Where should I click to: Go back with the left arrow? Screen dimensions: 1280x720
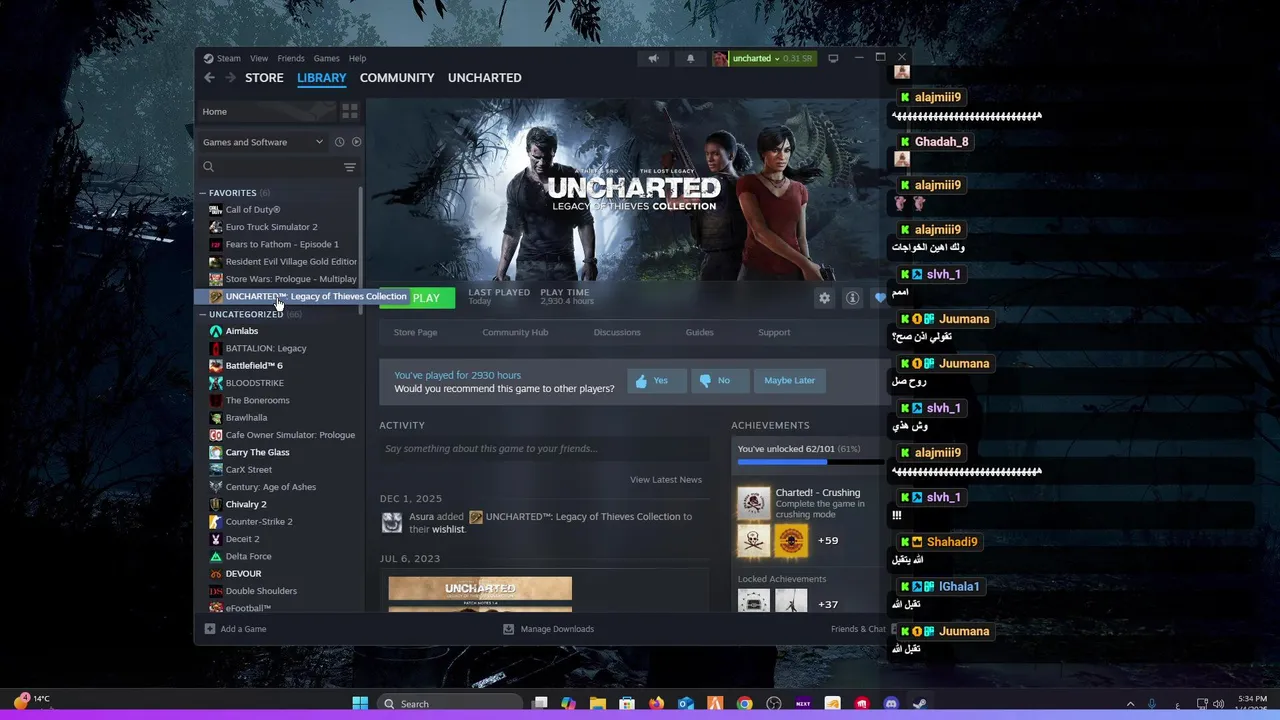209,78
